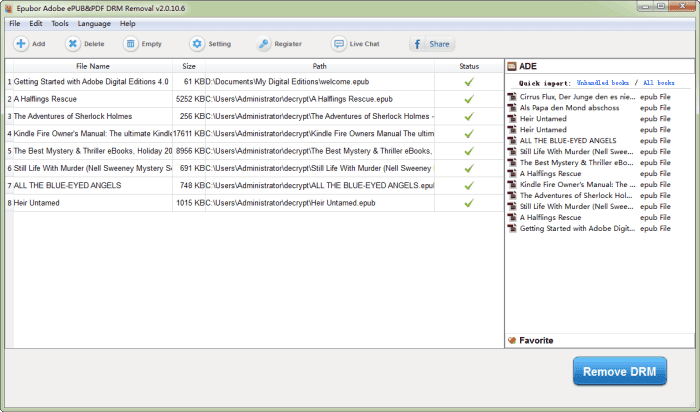Click the Facebook Share button
The width and height of the screenshot is (700, 412).
click(x=432, y=44)
